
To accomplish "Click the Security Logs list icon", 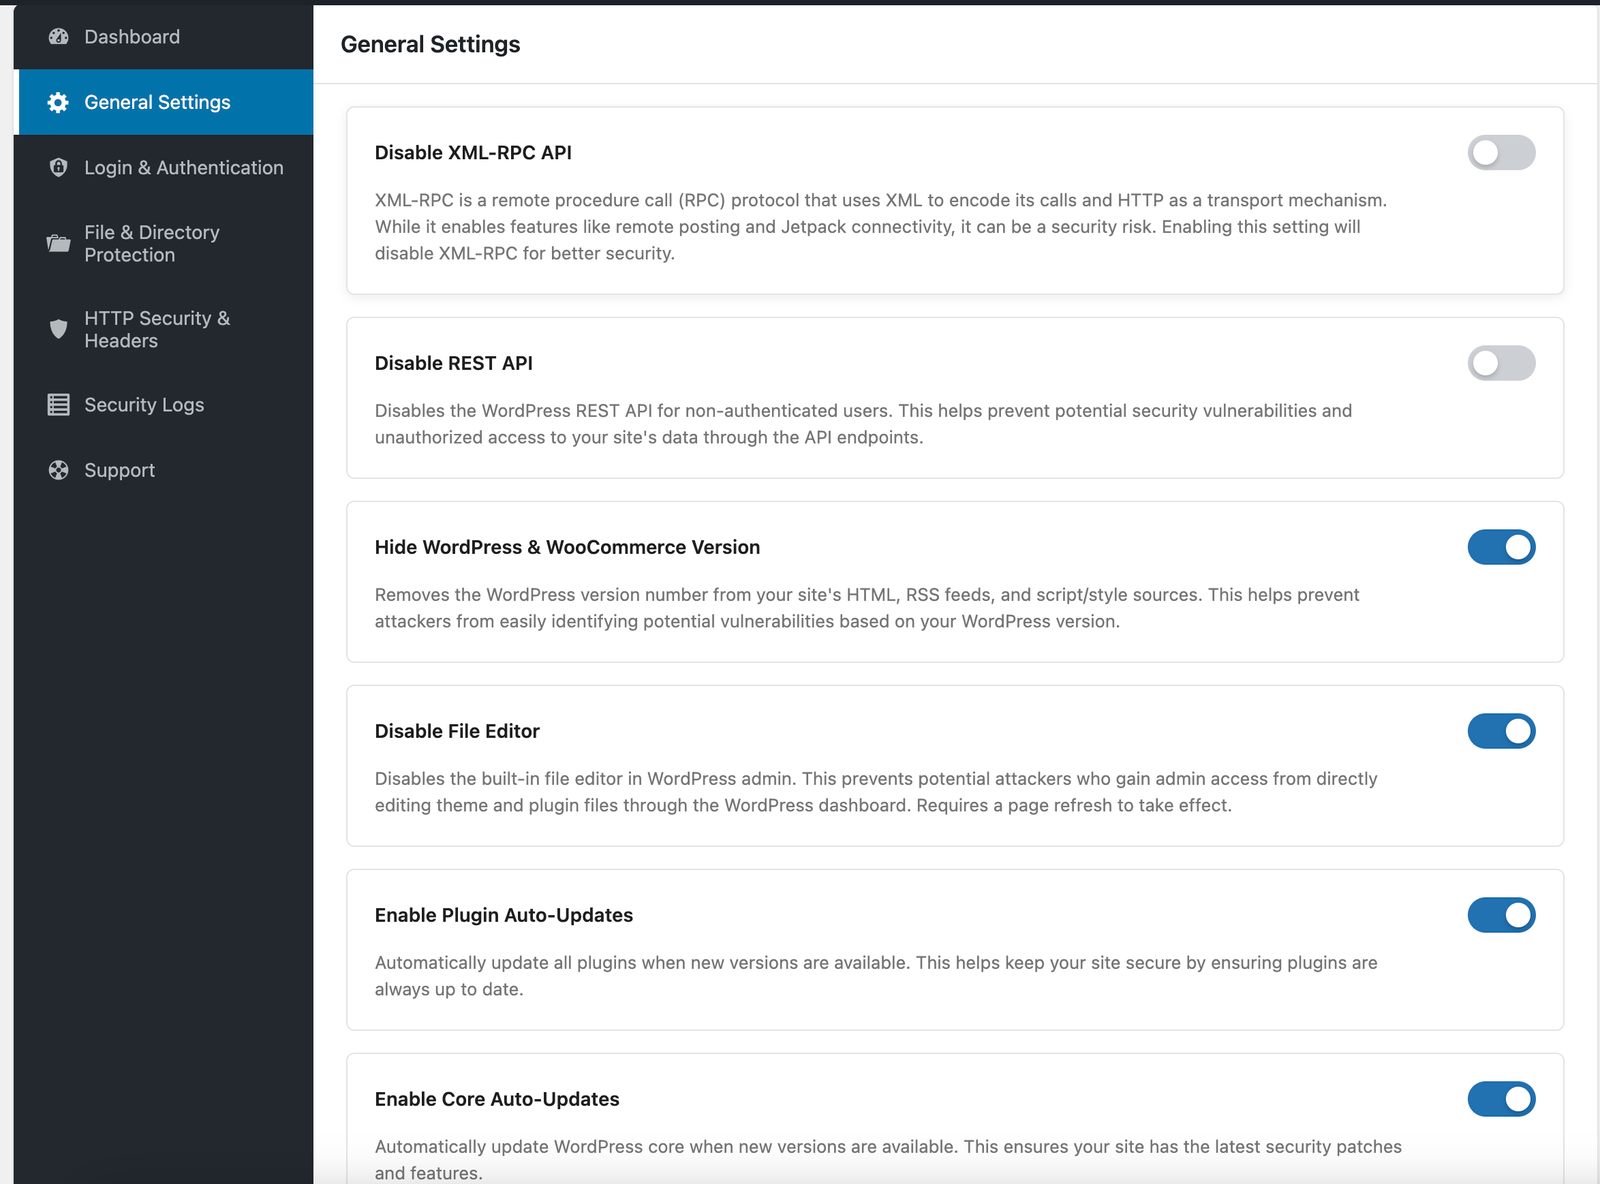I will click(58, 405).
